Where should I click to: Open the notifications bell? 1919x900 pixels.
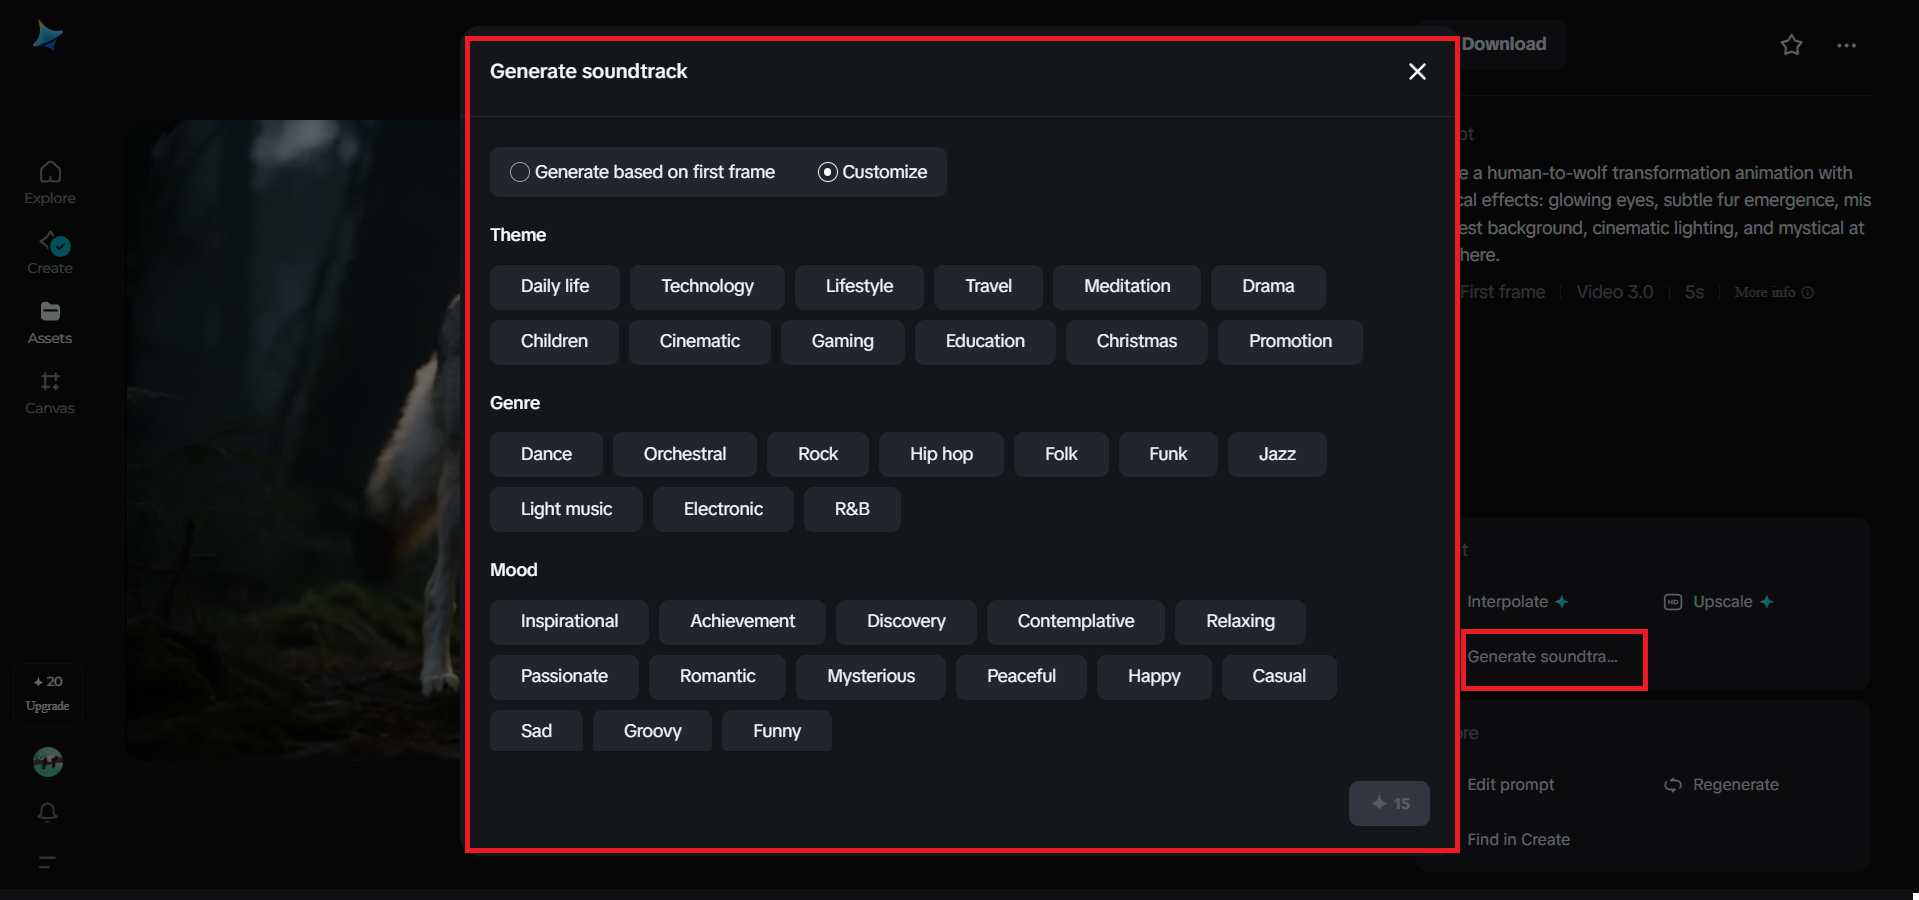pos(47,813)
